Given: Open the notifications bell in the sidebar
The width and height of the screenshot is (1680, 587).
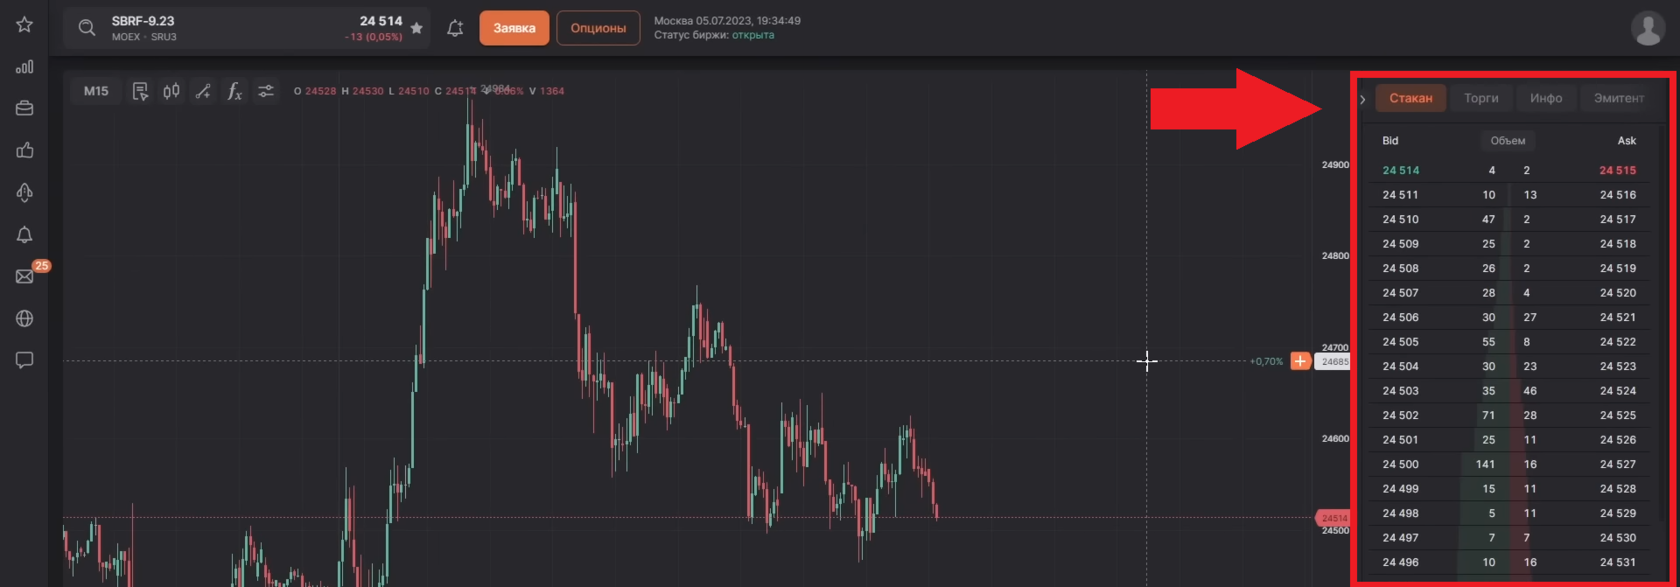Looking at the screenshot, I should tap(24, 234).
